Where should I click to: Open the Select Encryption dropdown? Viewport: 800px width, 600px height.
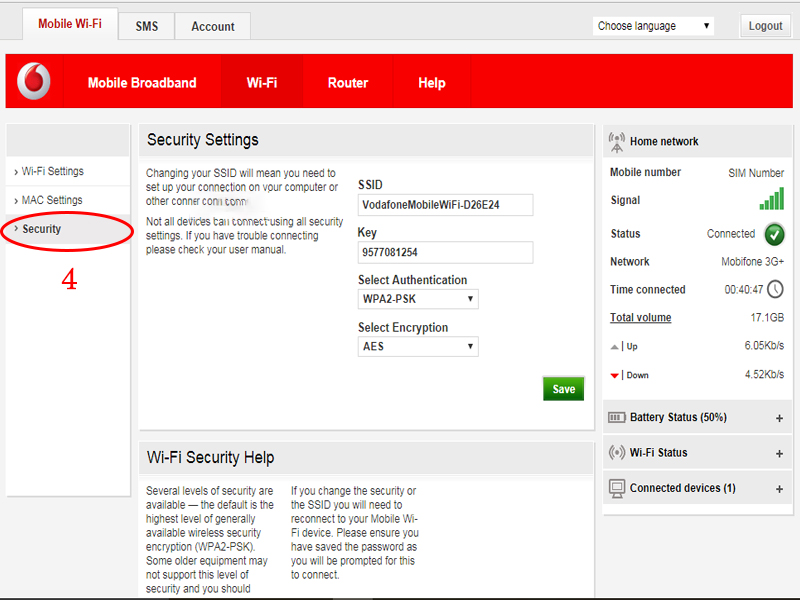[418, 346]
